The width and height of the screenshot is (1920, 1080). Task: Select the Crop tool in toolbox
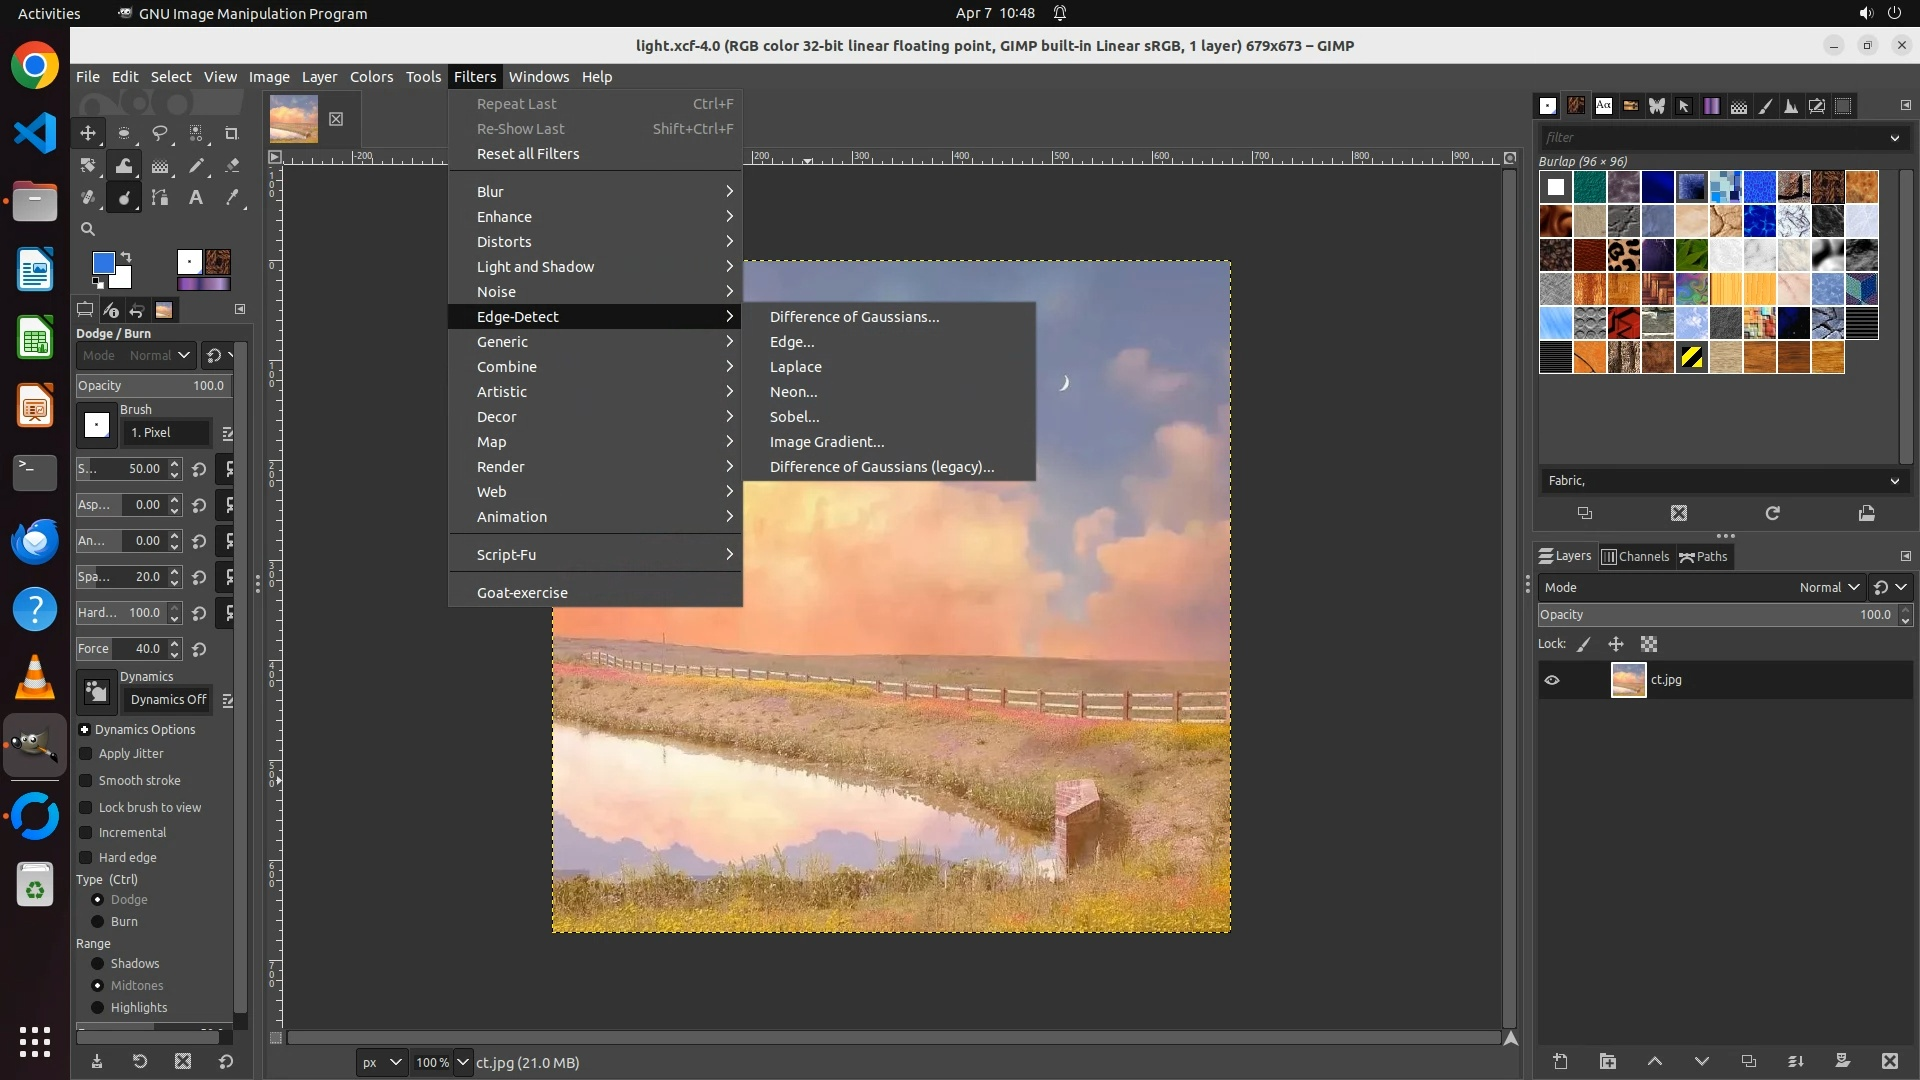pos(232,133)
